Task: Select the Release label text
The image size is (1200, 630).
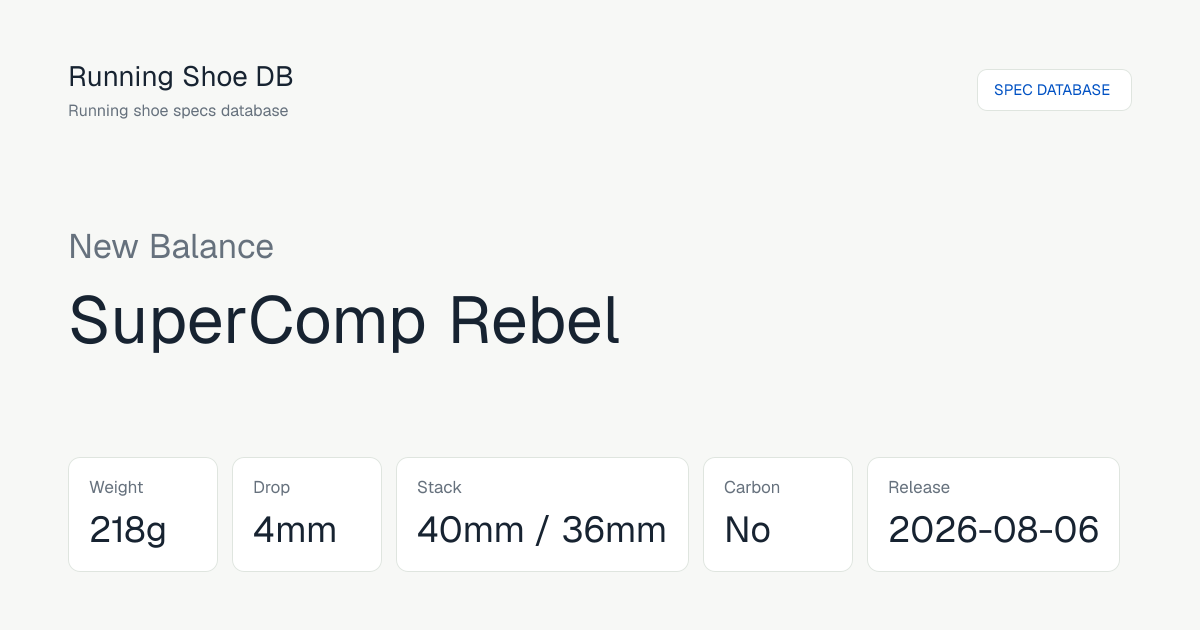Action: point(919,487)
